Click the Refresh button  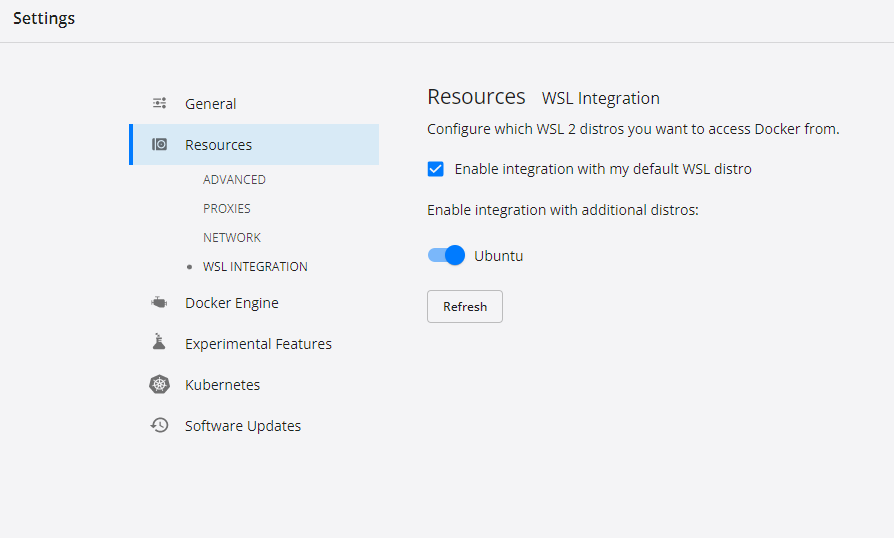465,307
